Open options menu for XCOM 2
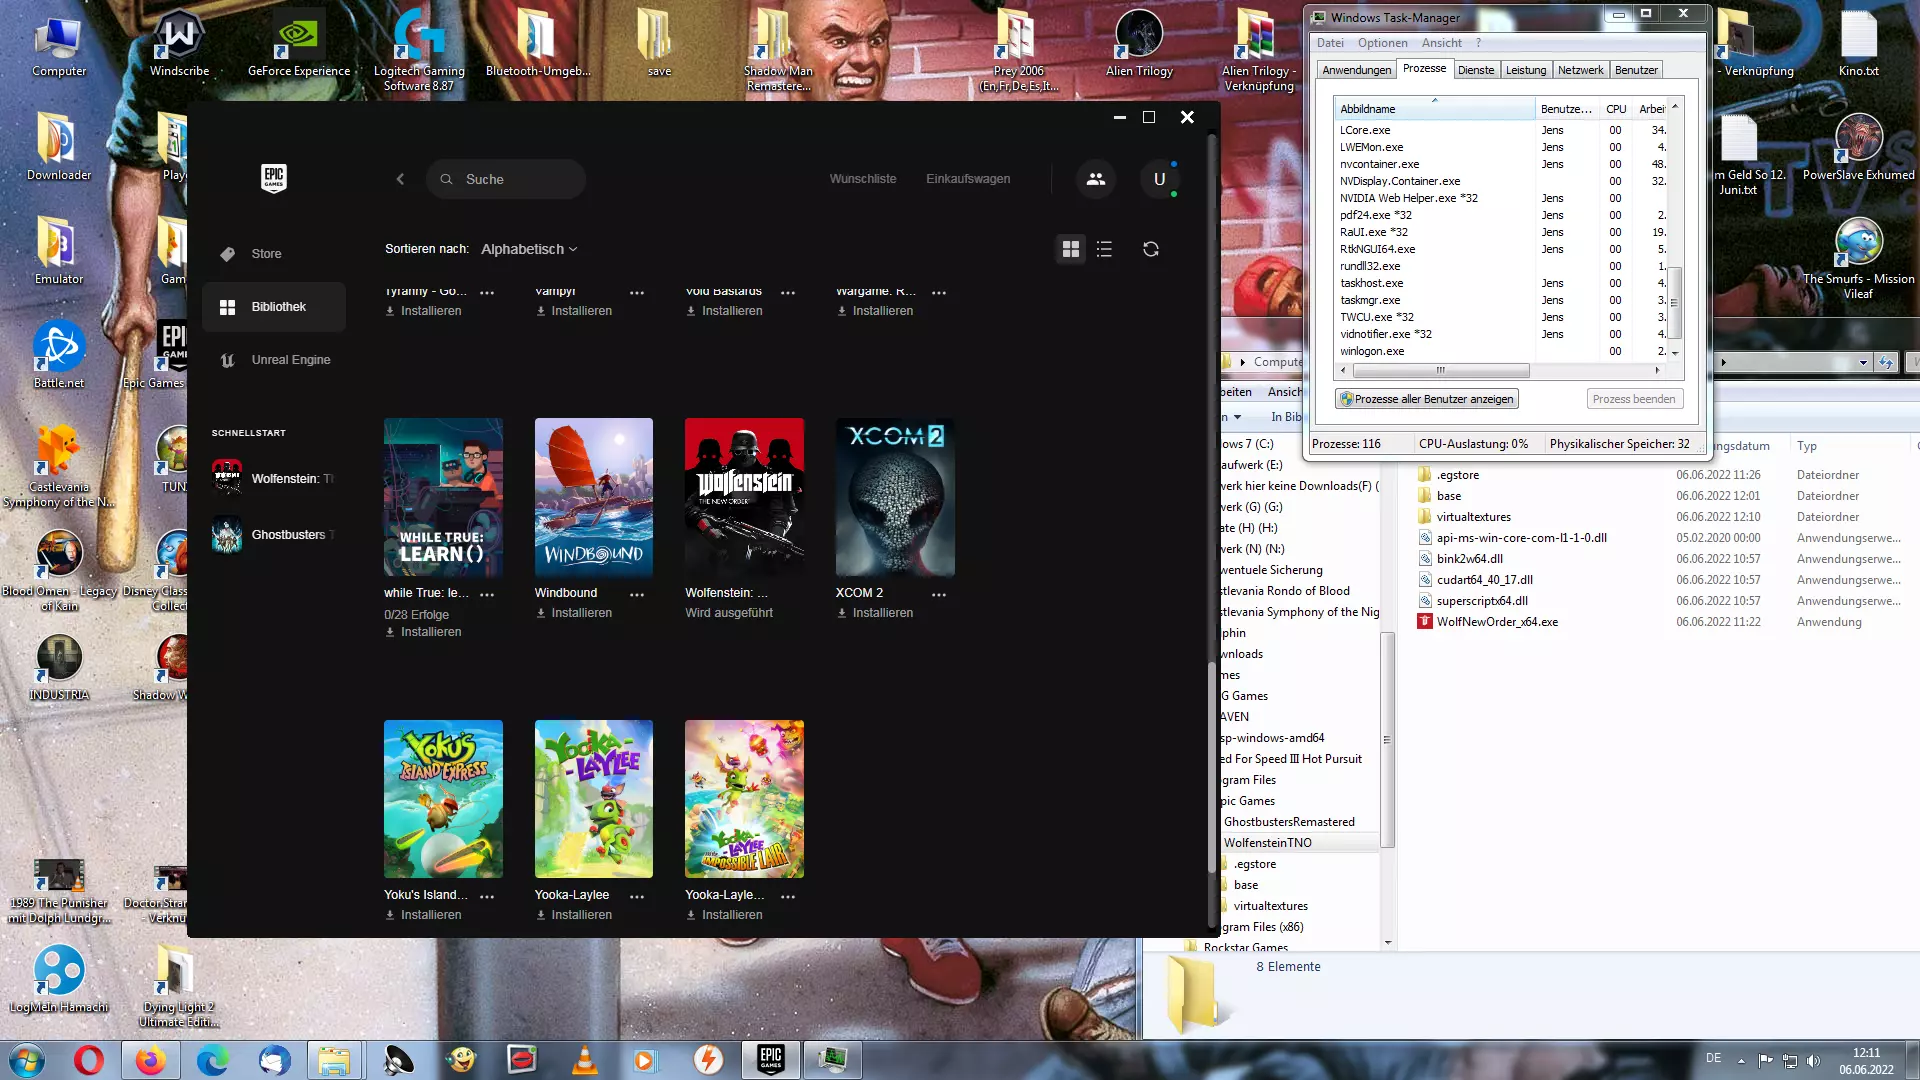Screen dimensions: 1920x1080 (x=939, y=594)
